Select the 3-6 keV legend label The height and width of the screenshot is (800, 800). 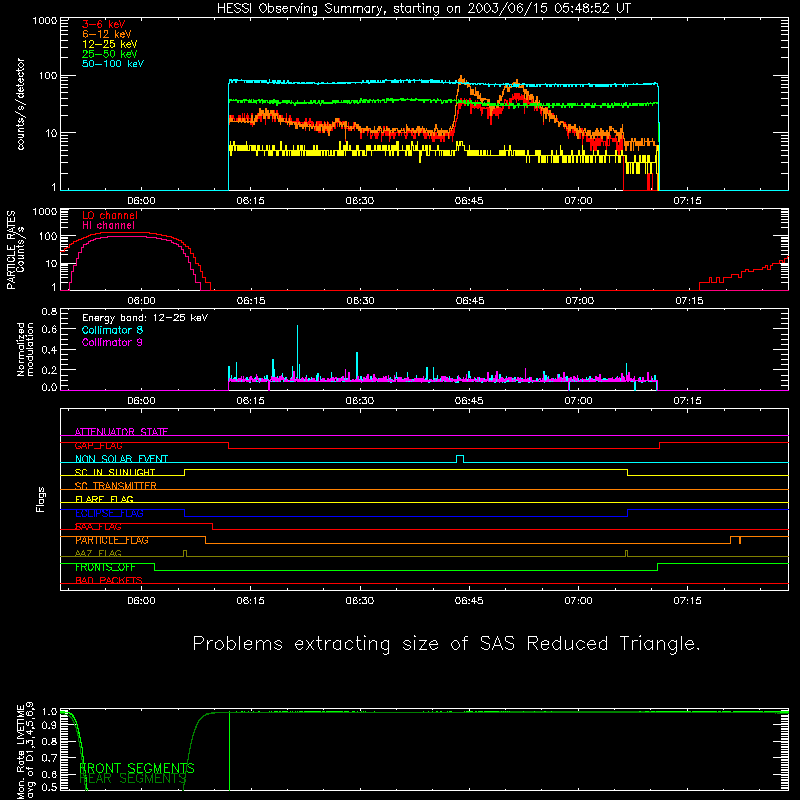pyautogui.click(x=103, y=24)
